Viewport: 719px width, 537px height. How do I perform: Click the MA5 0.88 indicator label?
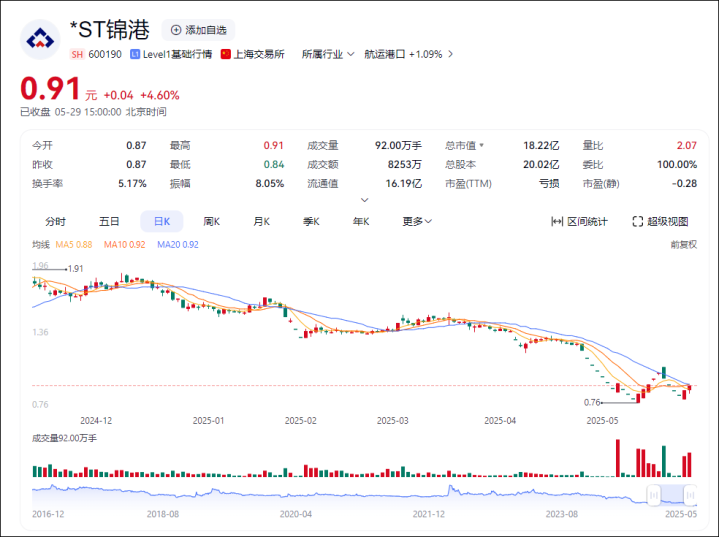pos(74,245)
